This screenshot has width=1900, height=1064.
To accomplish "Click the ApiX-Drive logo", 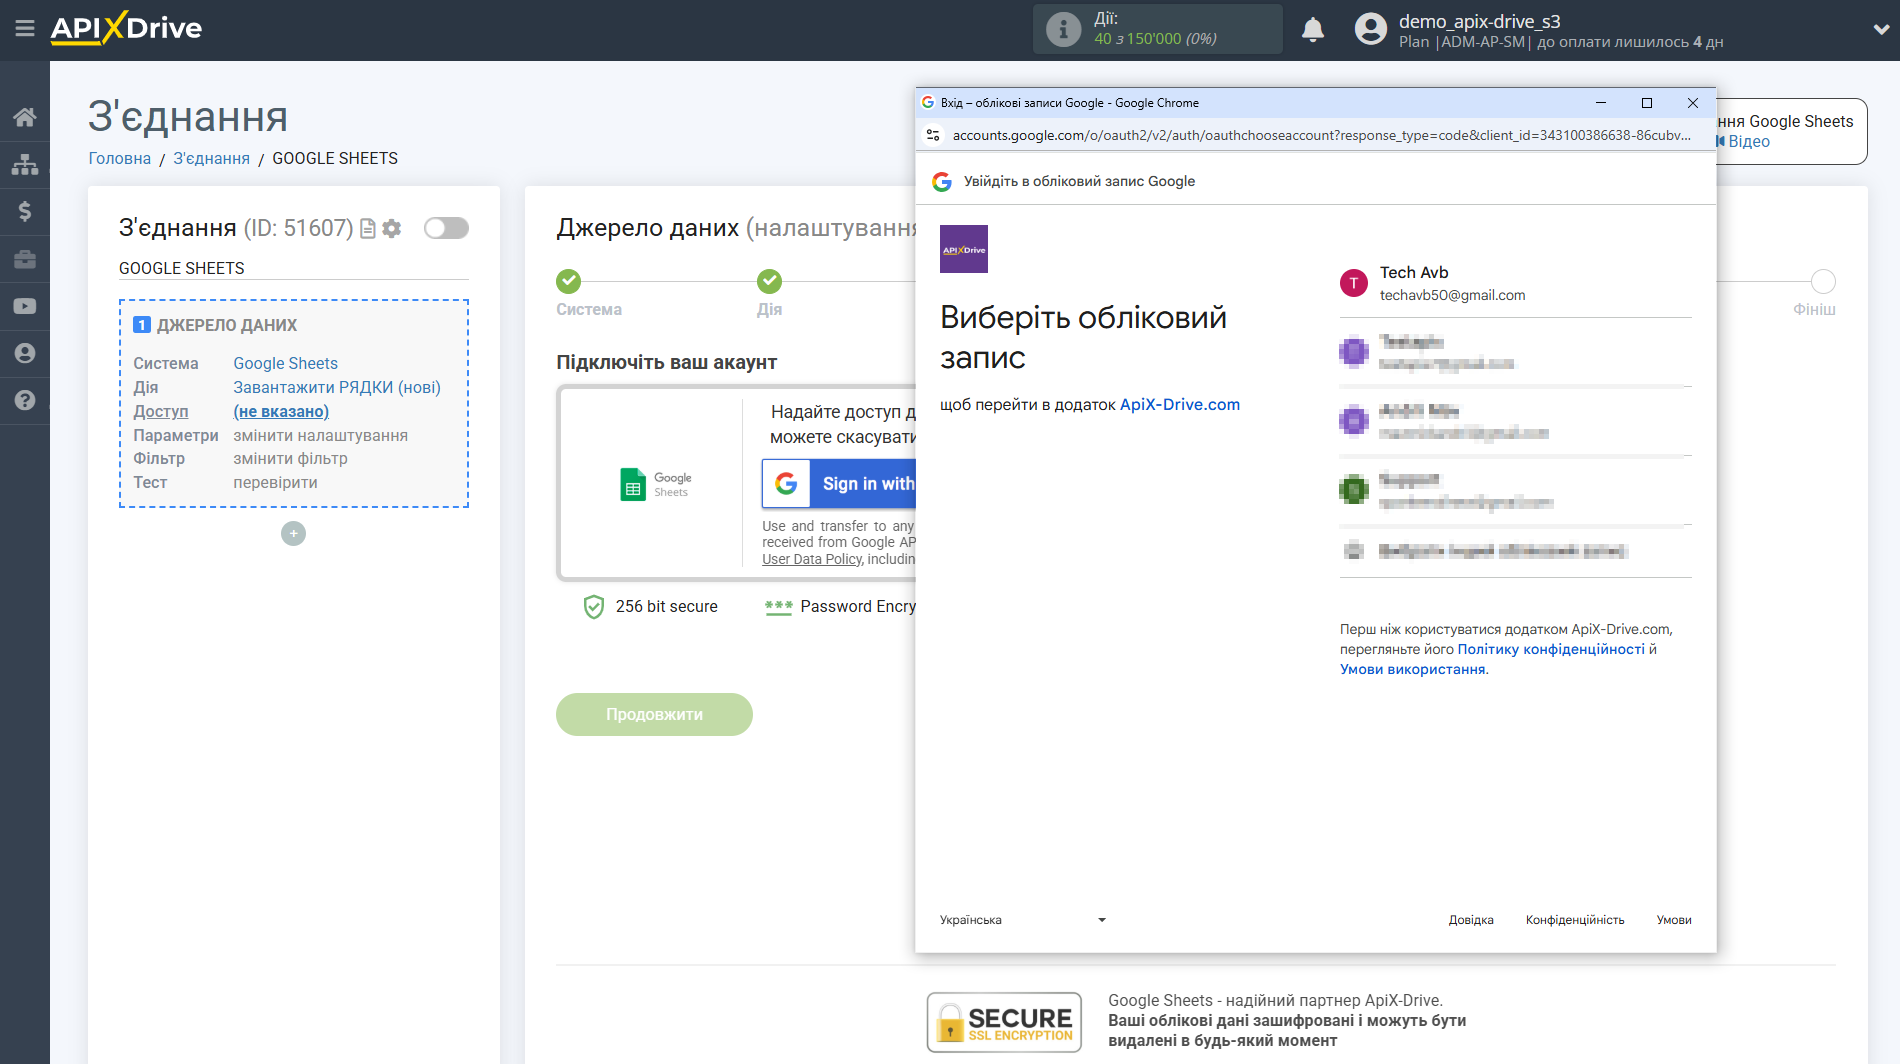I will click(126, 28).
